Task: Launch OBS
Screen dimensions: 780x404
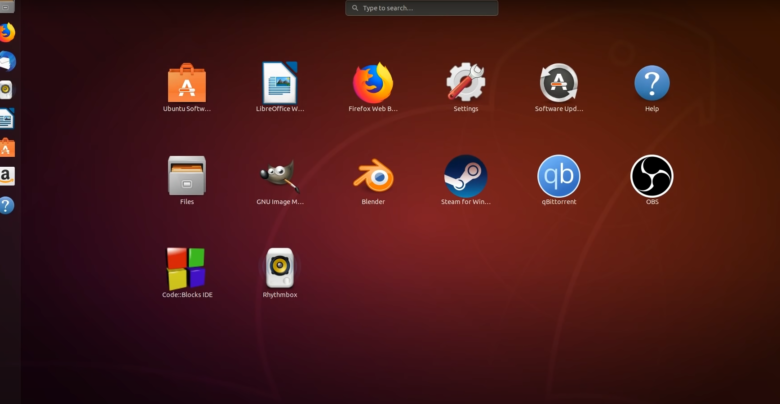Action: (x=652, y=176)
